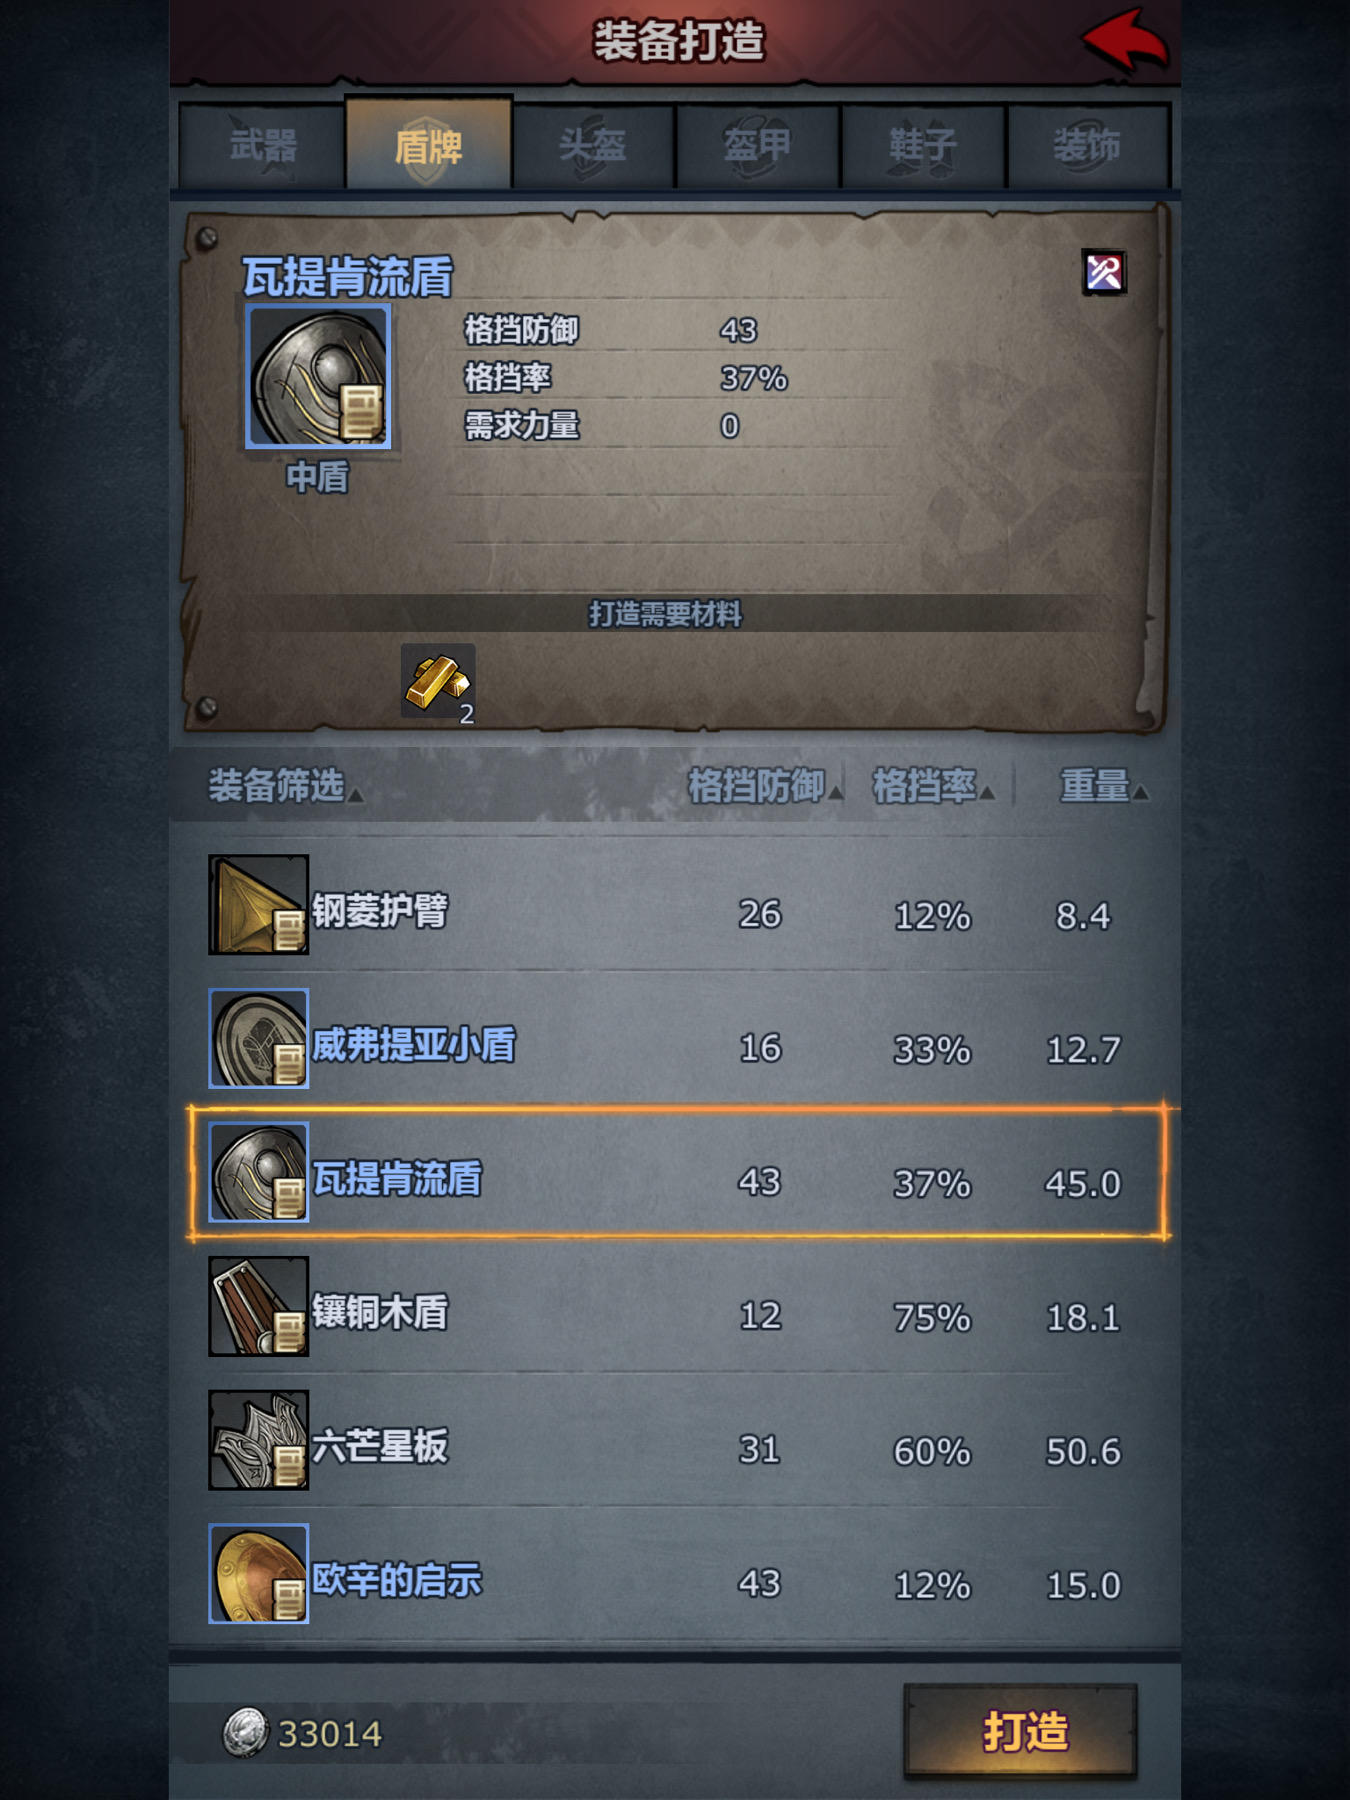Tap the gold bar material icon
This screenshot has width=1350, height=1800.
coord(438,682)
